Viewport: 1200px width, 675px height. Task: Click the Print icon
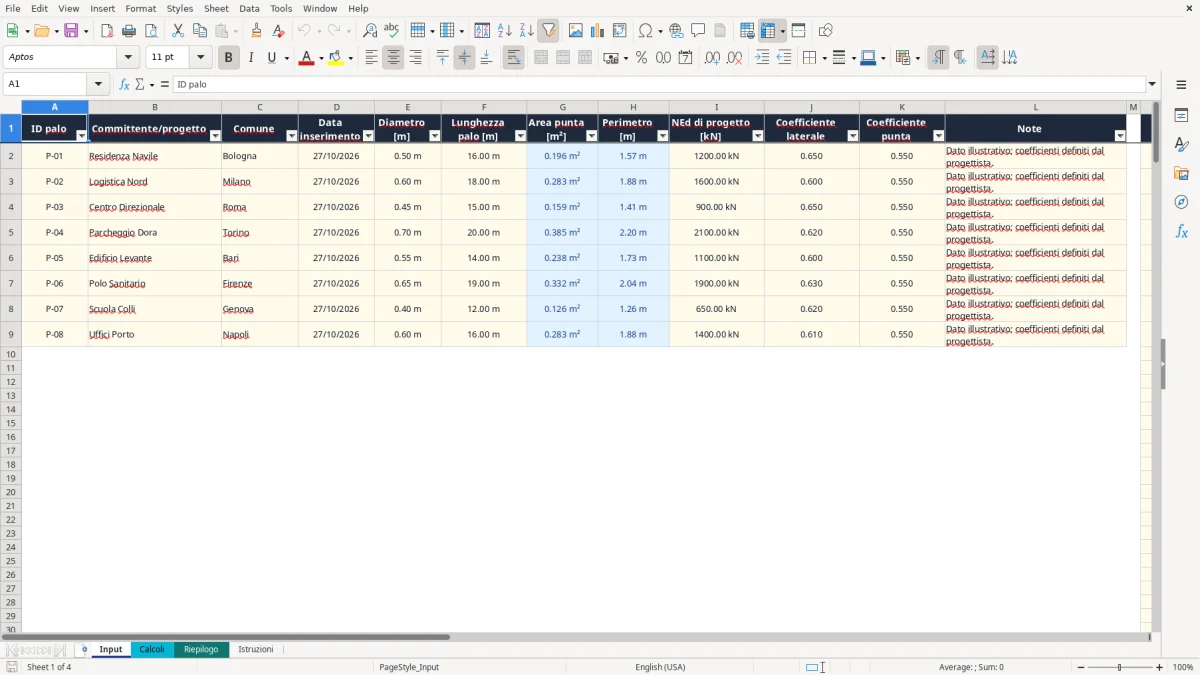tap(129, 31)
